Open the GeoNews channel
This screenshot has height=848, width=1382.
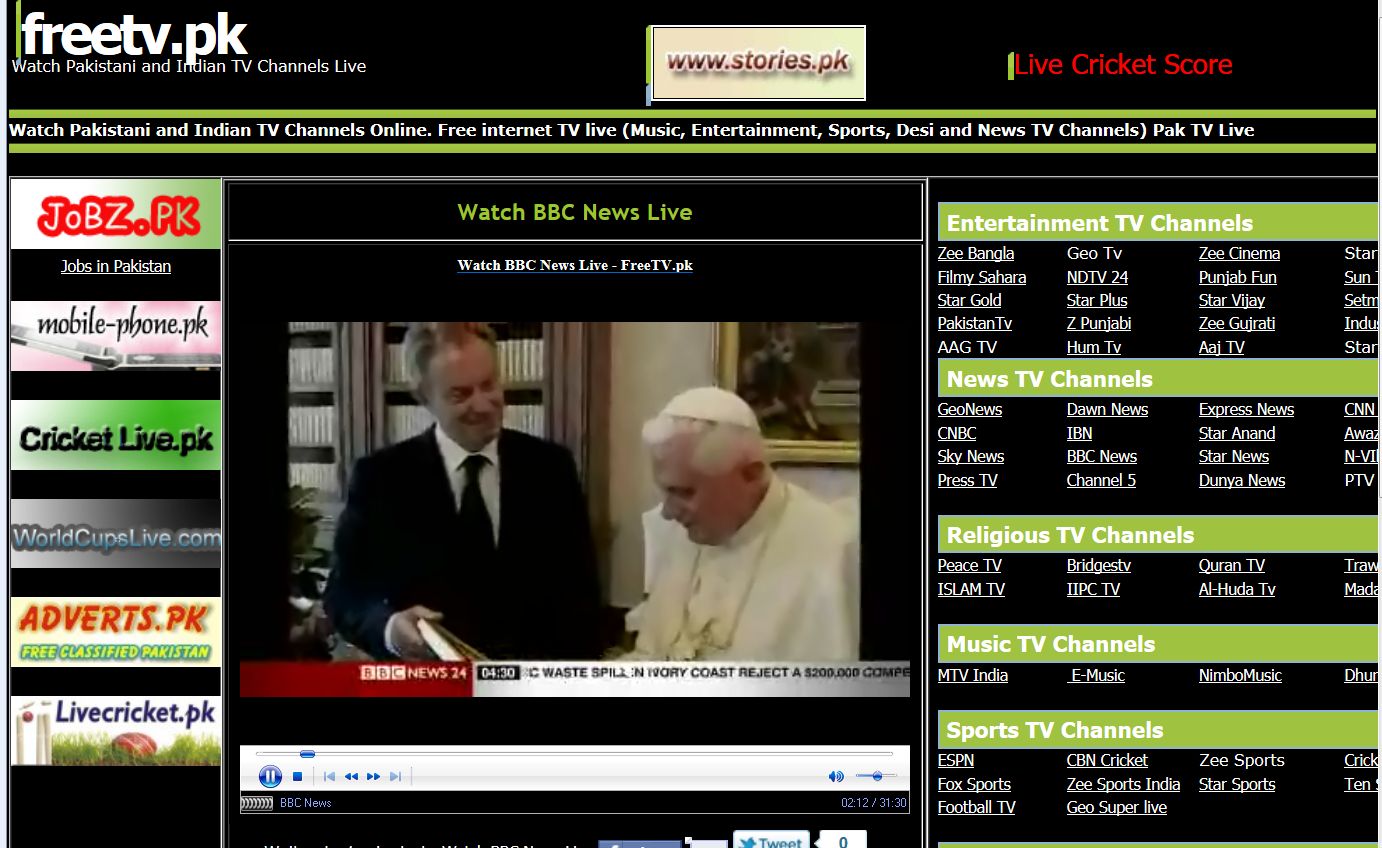970,409
